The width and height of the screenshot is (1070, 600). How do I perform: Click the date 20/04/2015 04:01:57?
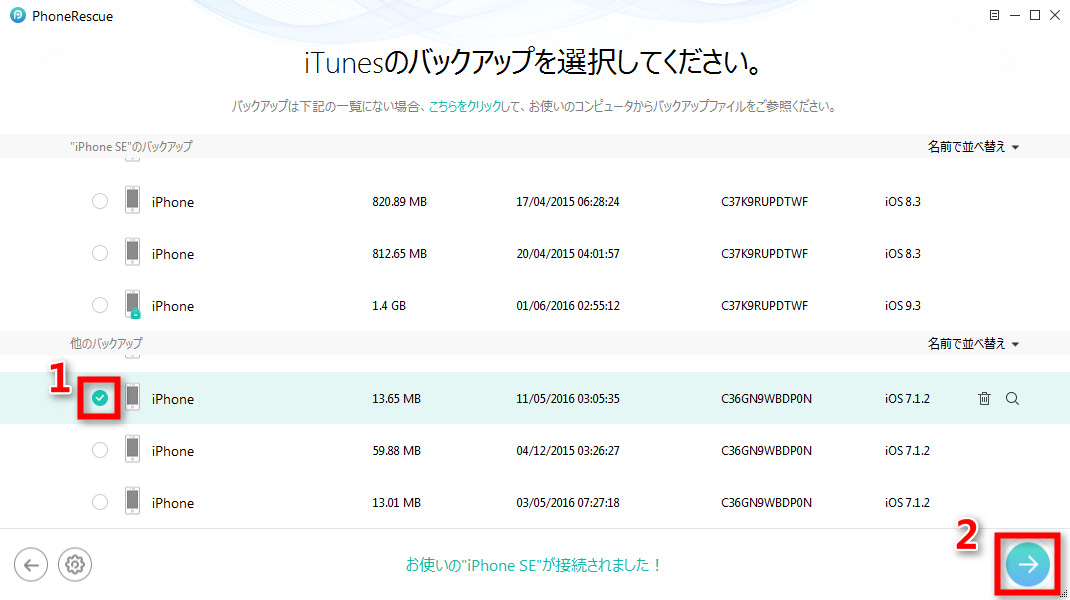pos(568,254)
